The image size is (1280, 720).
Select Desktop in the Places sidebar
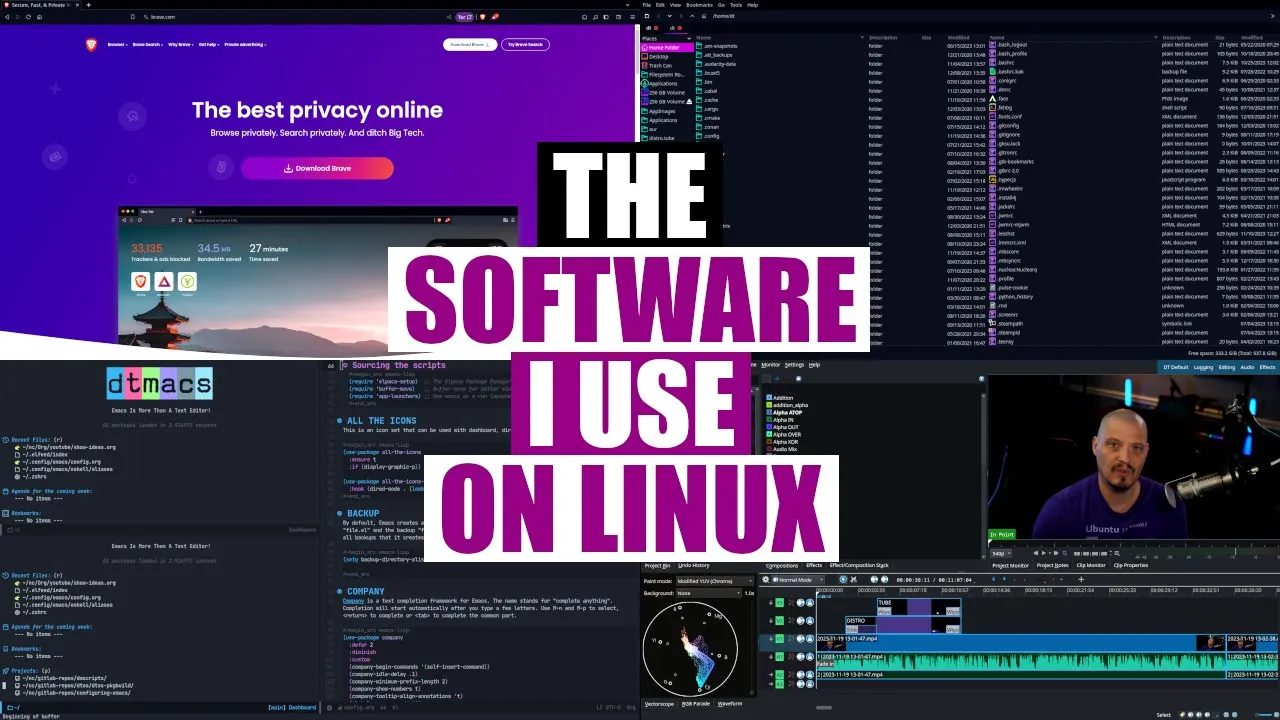(658, 56)
